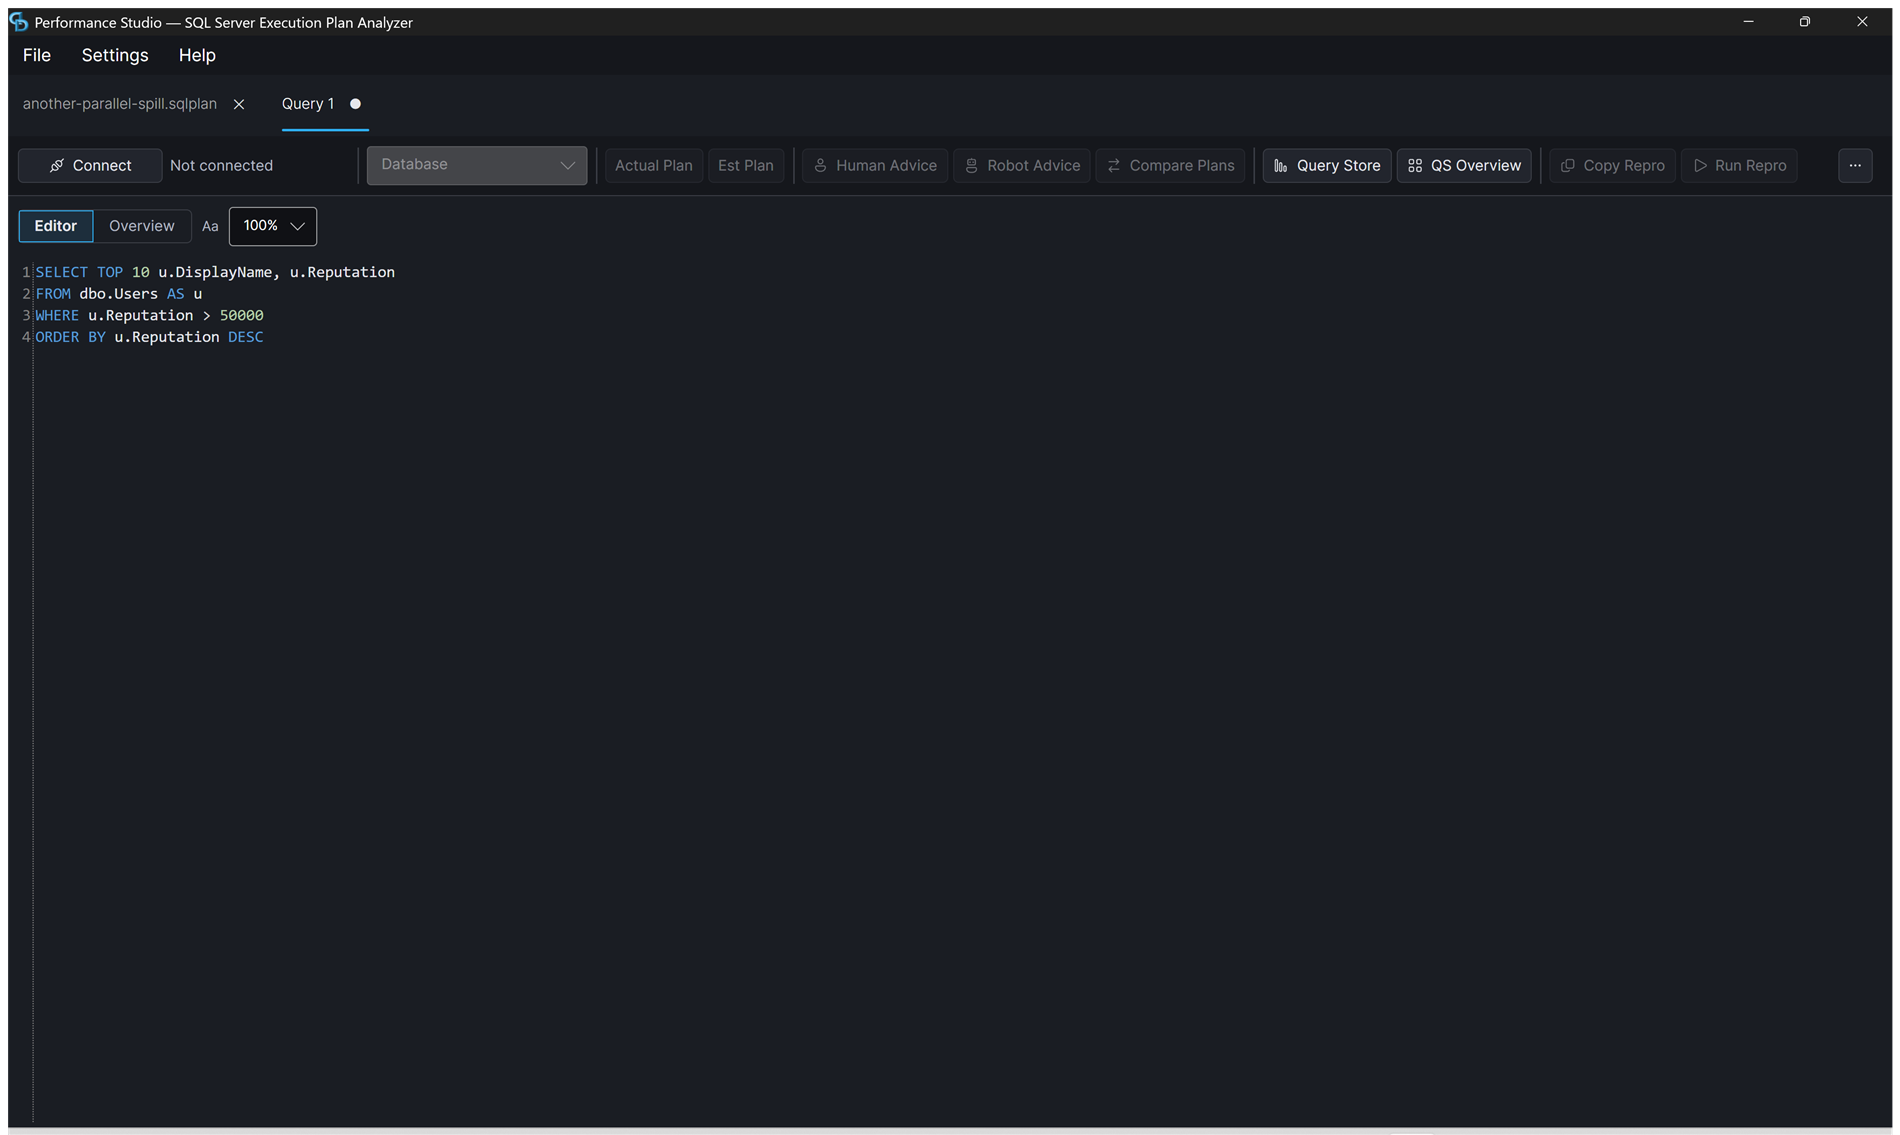Switch to another-parallel-spill.sqlplan tab

point(120,104)
